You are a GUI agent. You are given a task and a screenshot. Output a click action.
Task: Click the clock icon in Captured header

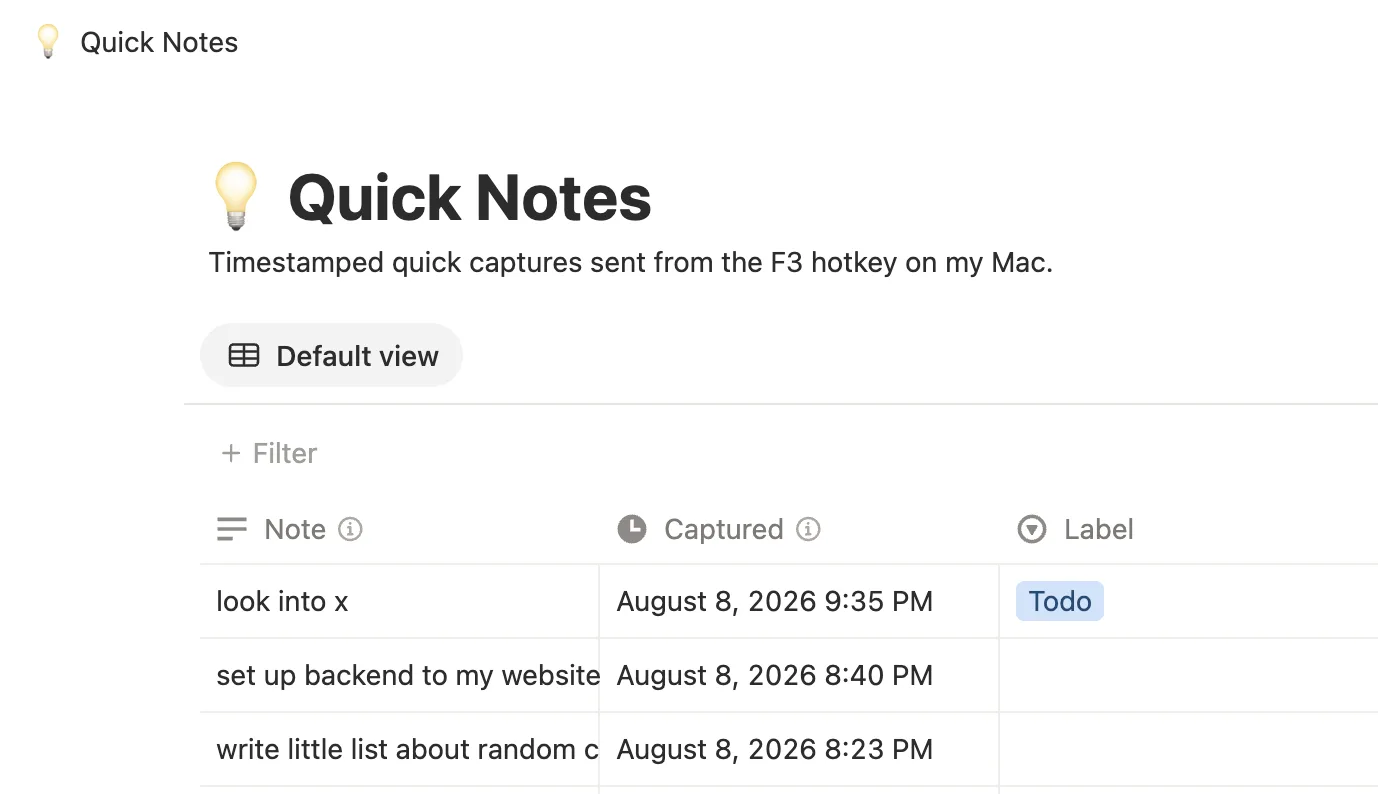pos(632,529)
